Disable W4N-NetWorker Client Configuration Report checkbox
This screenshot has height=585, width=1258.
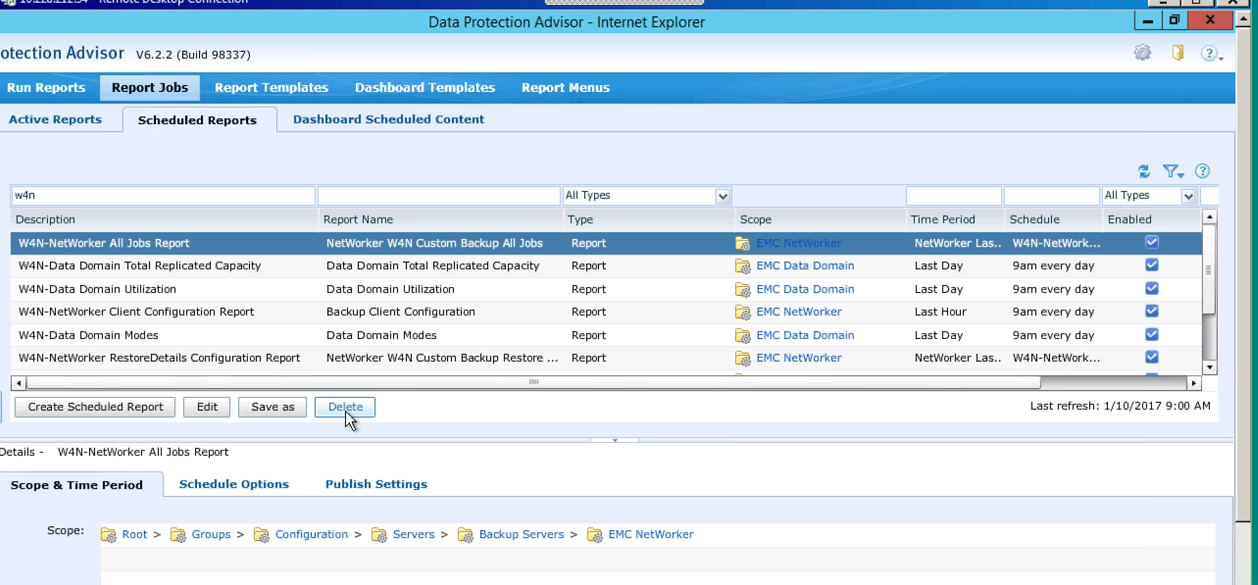(1151, 311)
